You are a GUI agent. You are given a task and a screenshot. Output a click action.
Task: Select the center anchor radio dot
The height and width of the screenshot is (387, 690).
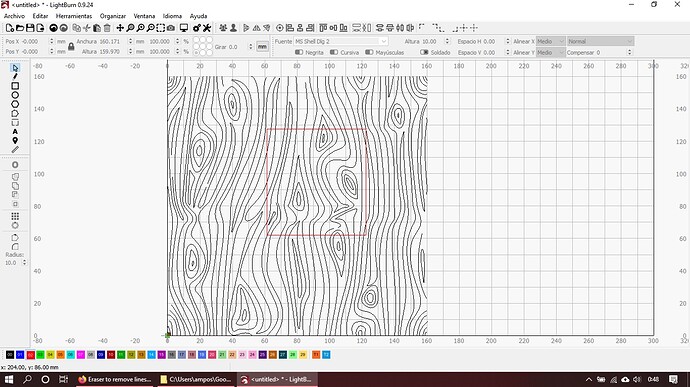(203, 47)
